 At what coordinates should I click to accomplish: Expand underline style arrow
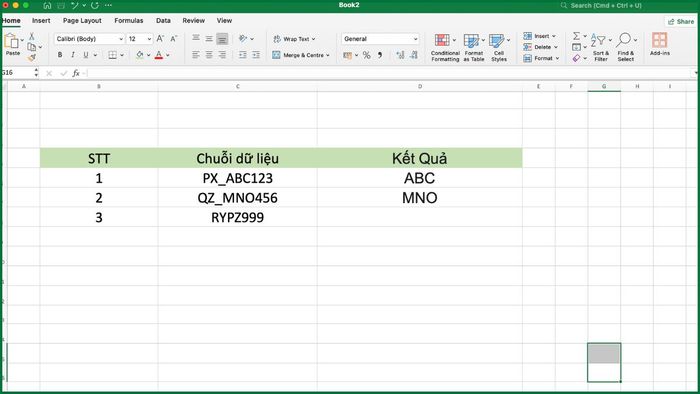point(95,55)
